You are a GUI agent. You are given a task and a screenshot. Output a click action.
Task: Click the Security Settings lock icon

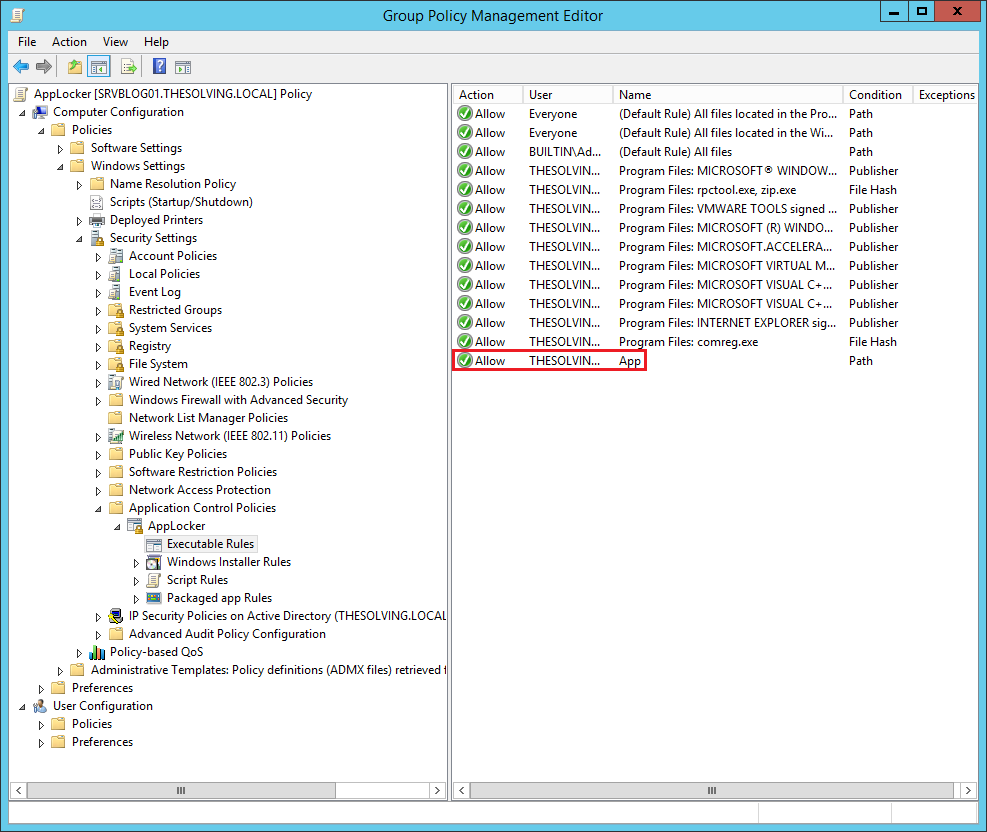tap(97, 238)
